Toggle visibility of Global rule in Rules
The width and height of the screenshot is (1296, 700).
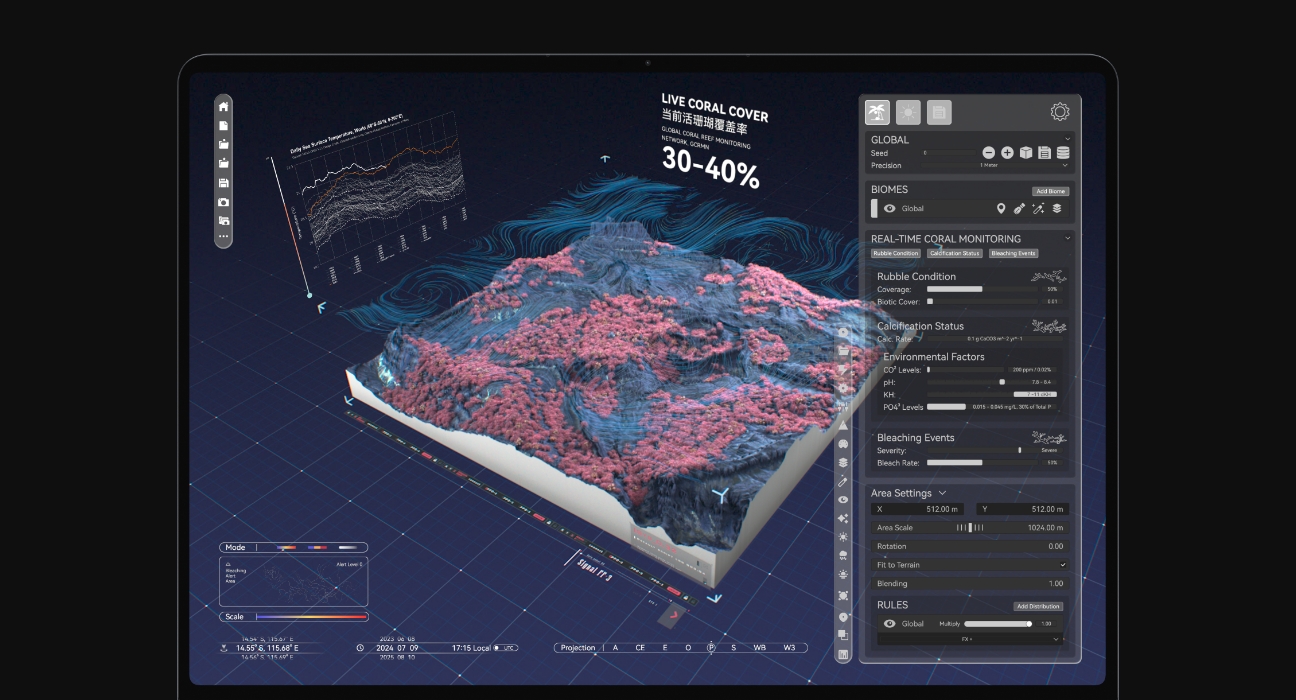click(890, 624)
